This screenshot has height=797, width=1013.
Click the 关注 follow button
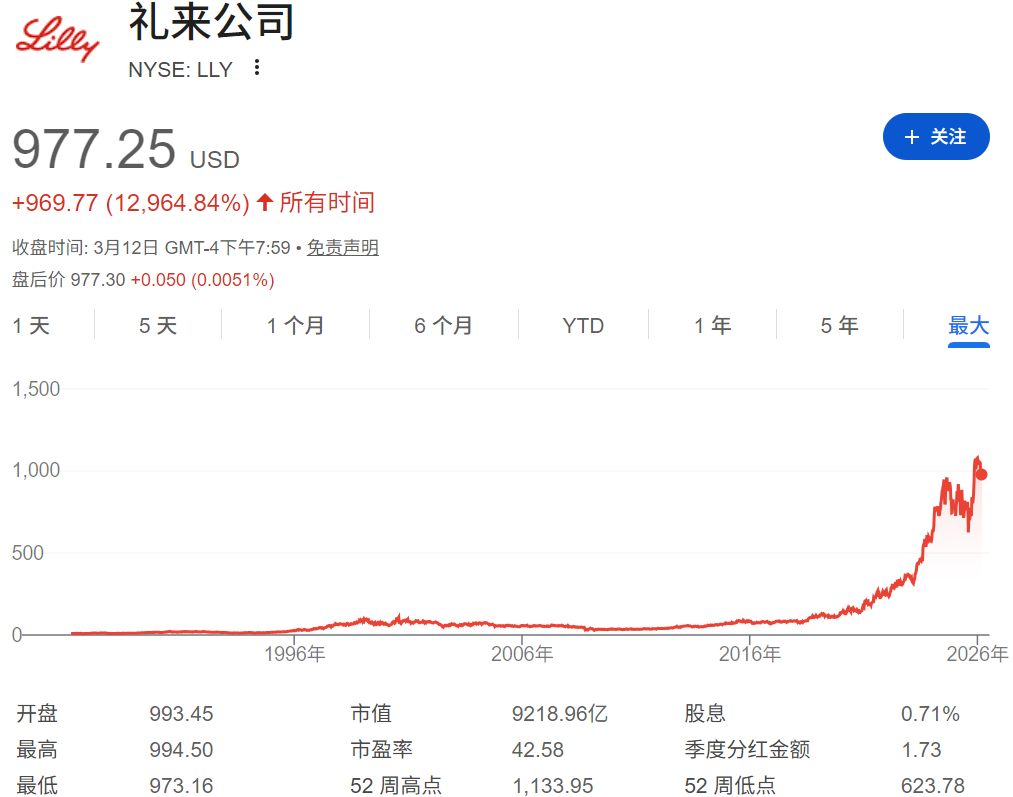[x=936, y=137]
